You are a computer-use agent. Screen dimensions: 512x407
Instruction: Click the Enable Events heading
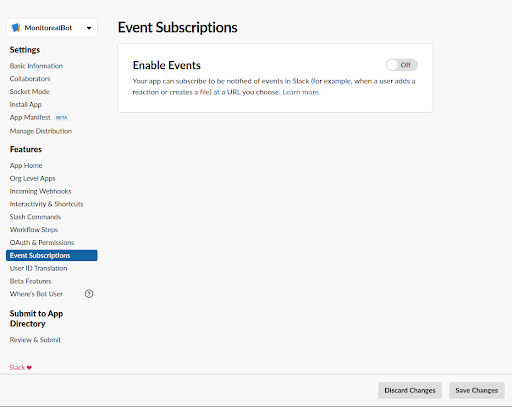(x=167, y=65)
